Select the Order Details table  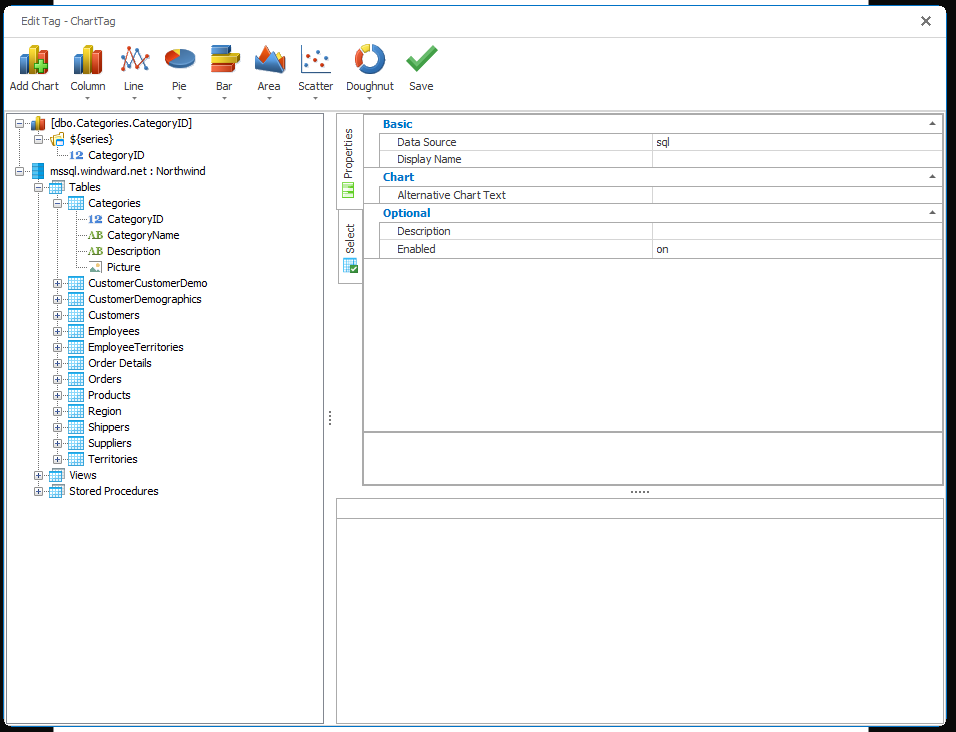pyautogui.click(x=120, y=363)
